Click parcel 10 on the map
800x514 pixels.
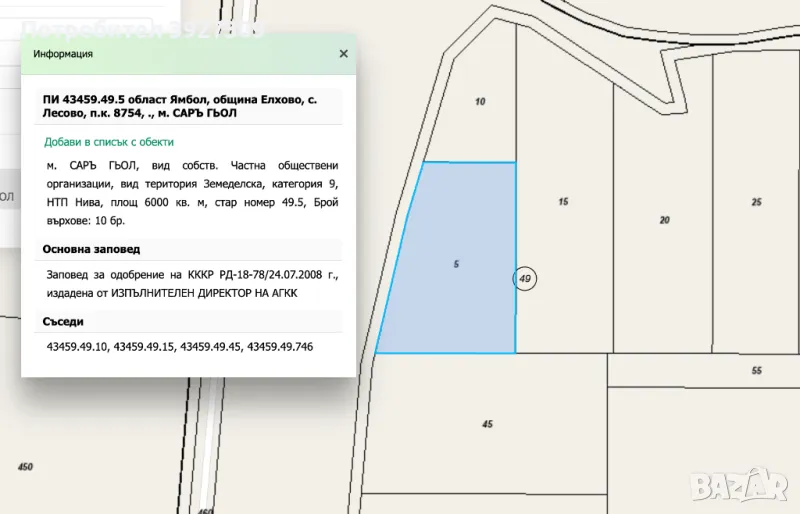pyautogui.click(x=480, y=102)
